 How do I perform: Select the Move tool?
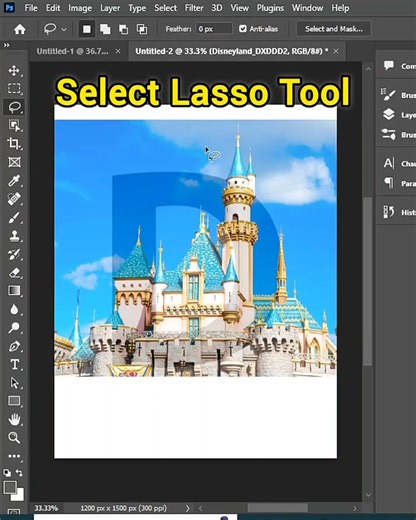click(14, 71)
